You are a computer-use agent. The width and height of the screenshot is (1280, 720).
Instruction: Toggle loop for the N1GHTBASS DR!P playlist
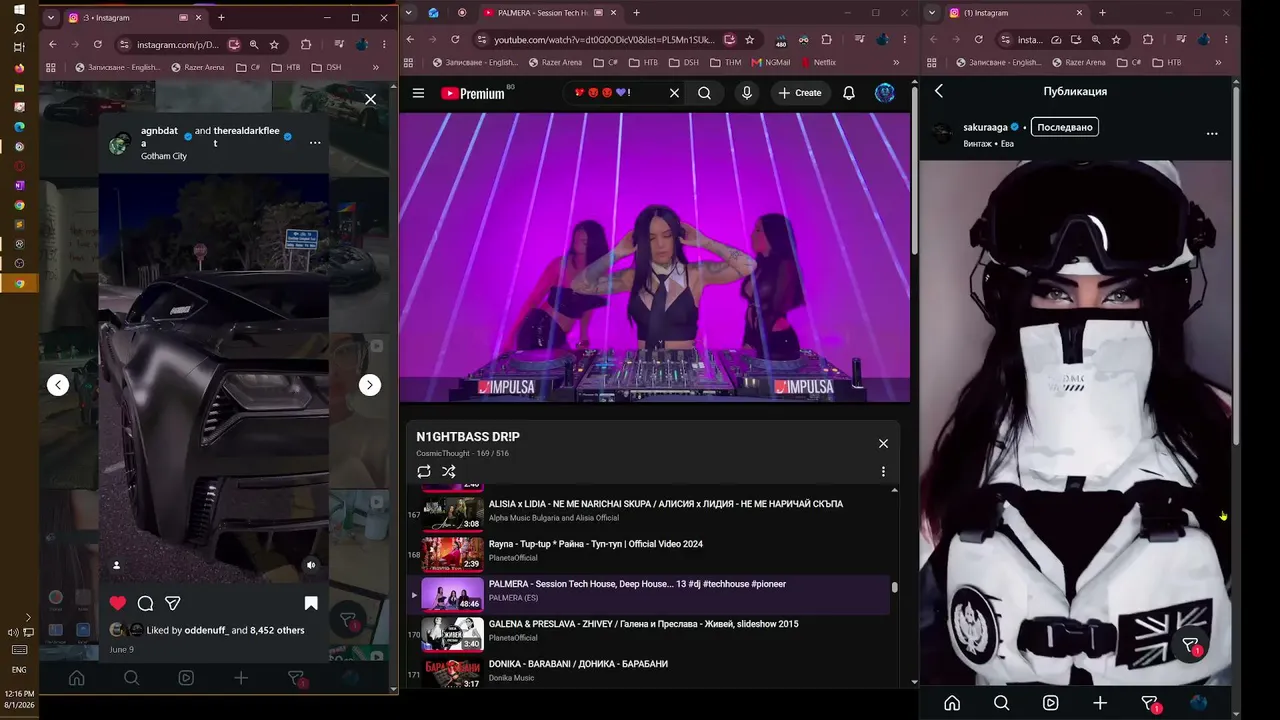[x=424, y=471]
